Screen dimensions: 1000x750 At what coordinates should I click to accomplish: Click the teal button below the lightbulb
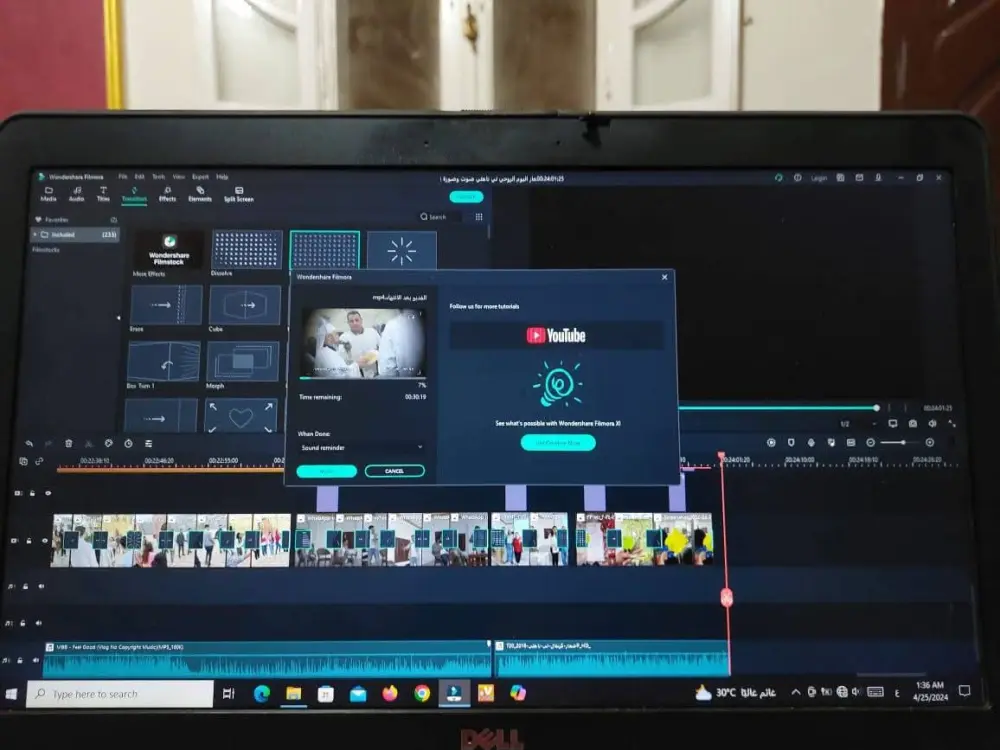[558, 442]
